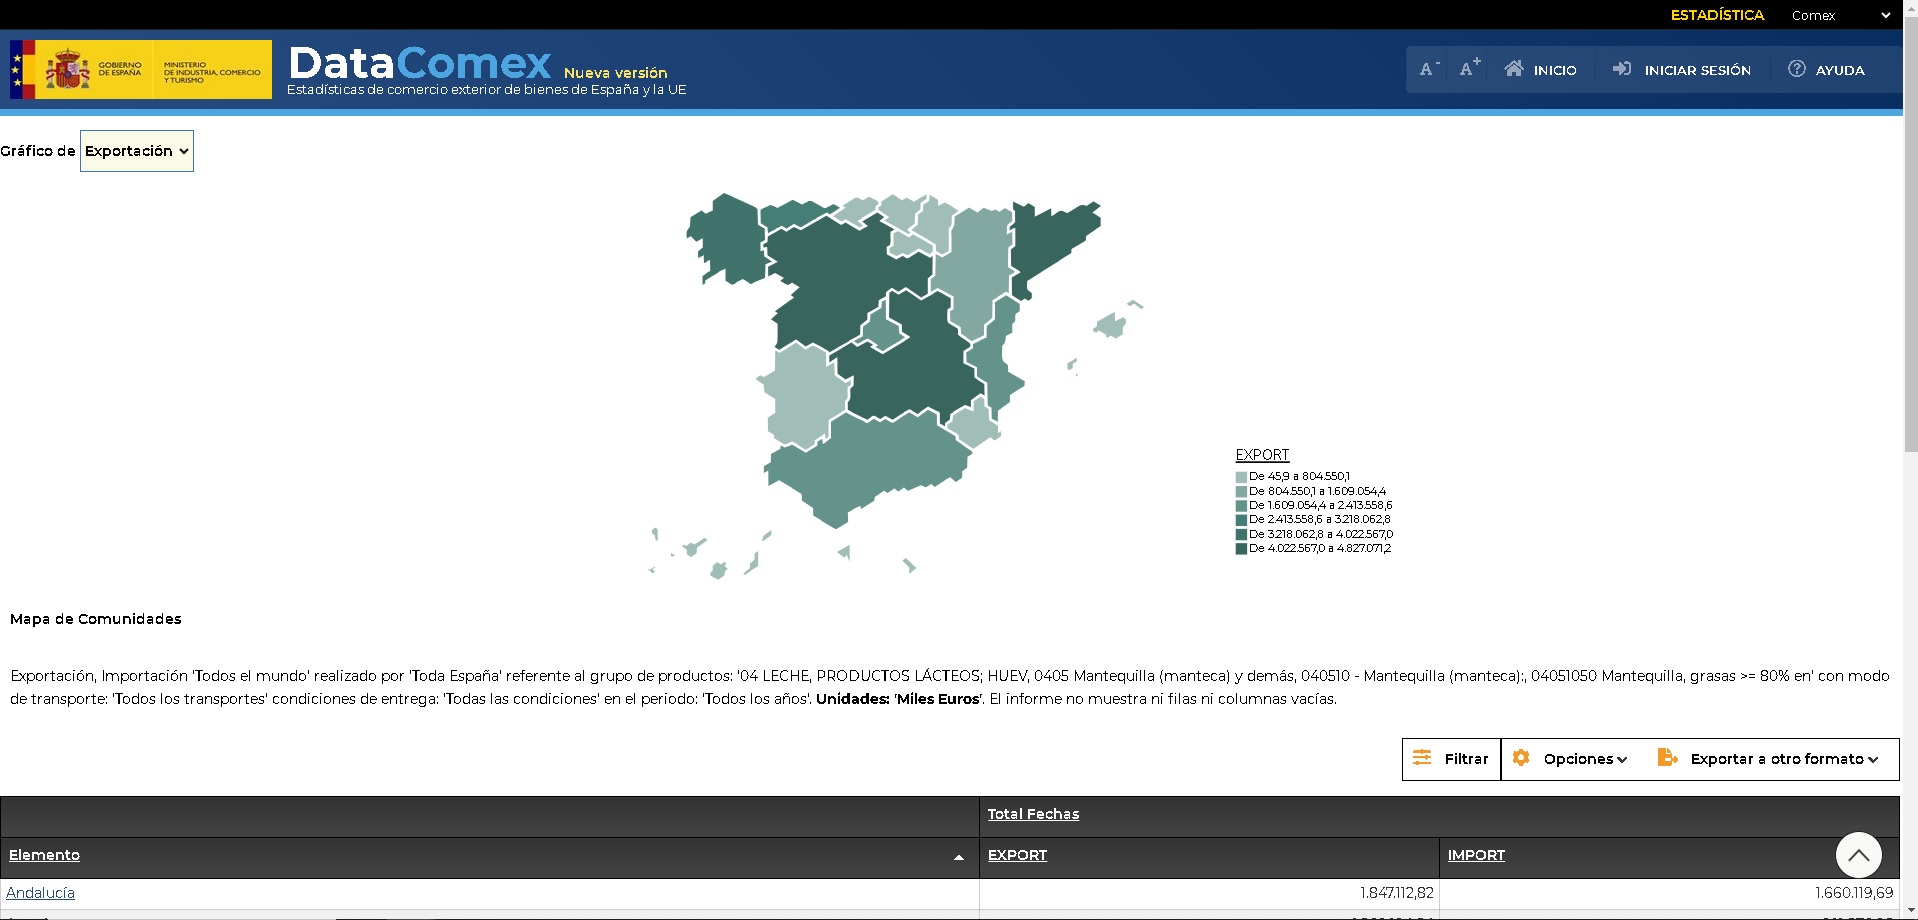This screenshot has height=920, width=1918.
Task: Select the ESTADÍSTICA menu item
Action: coord(1717,15)
